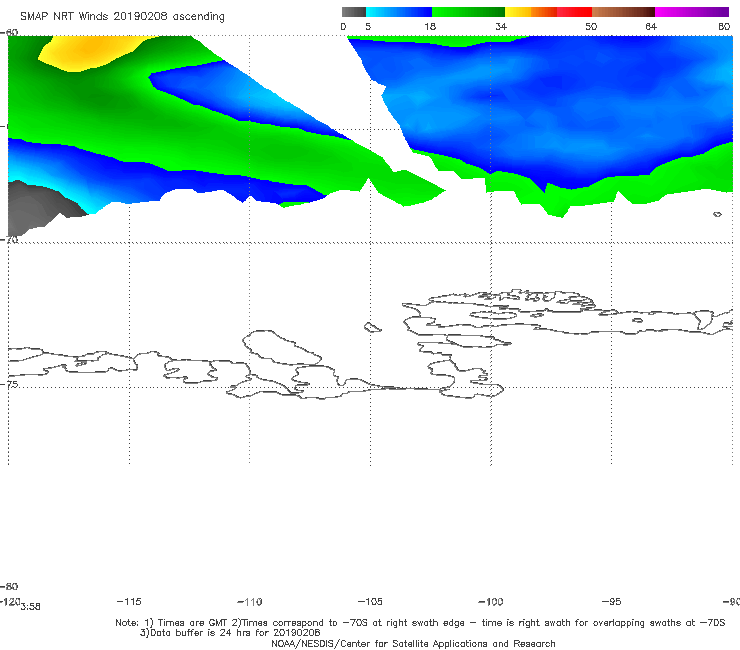The width and height of the screenshot is (740, 650).
Task: Click the longitude label '-105'
Action: tap(370, 601)
